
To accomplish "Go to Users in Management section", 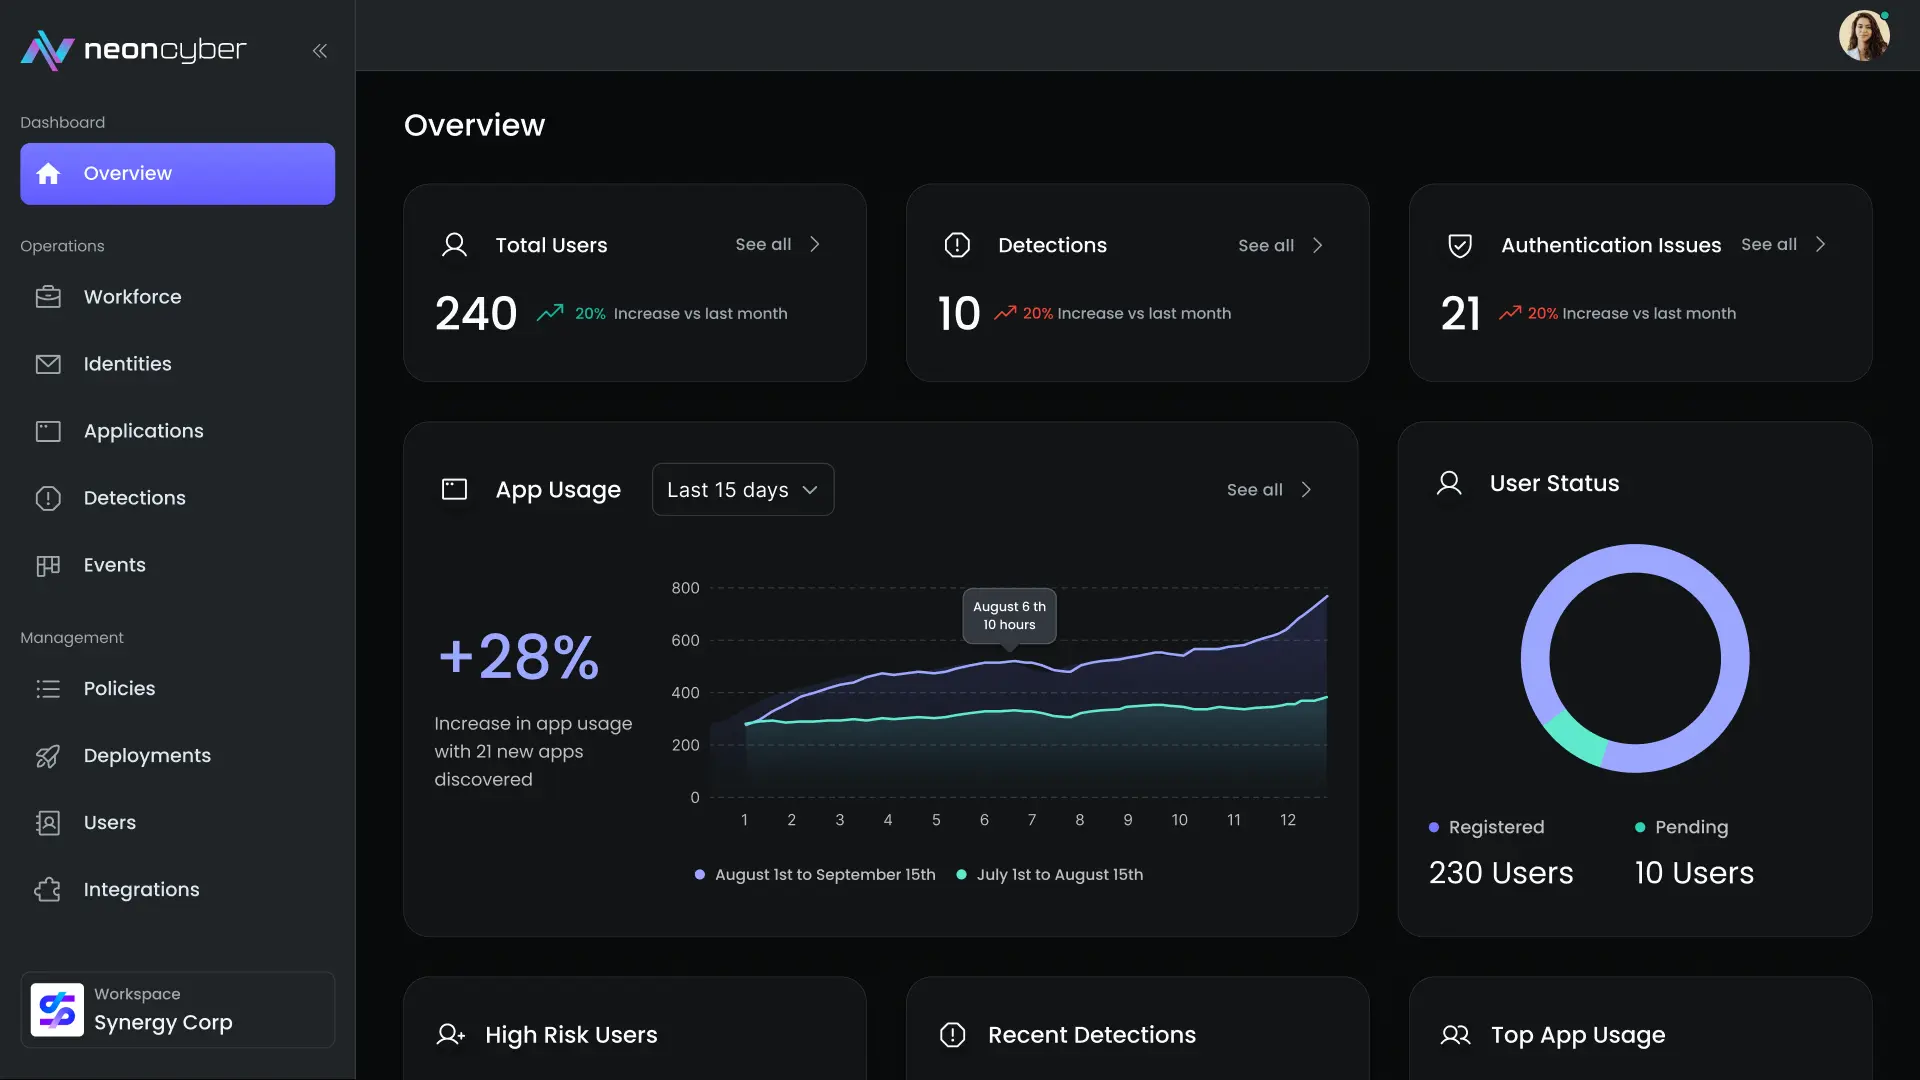I will click(x=109, y=823).
